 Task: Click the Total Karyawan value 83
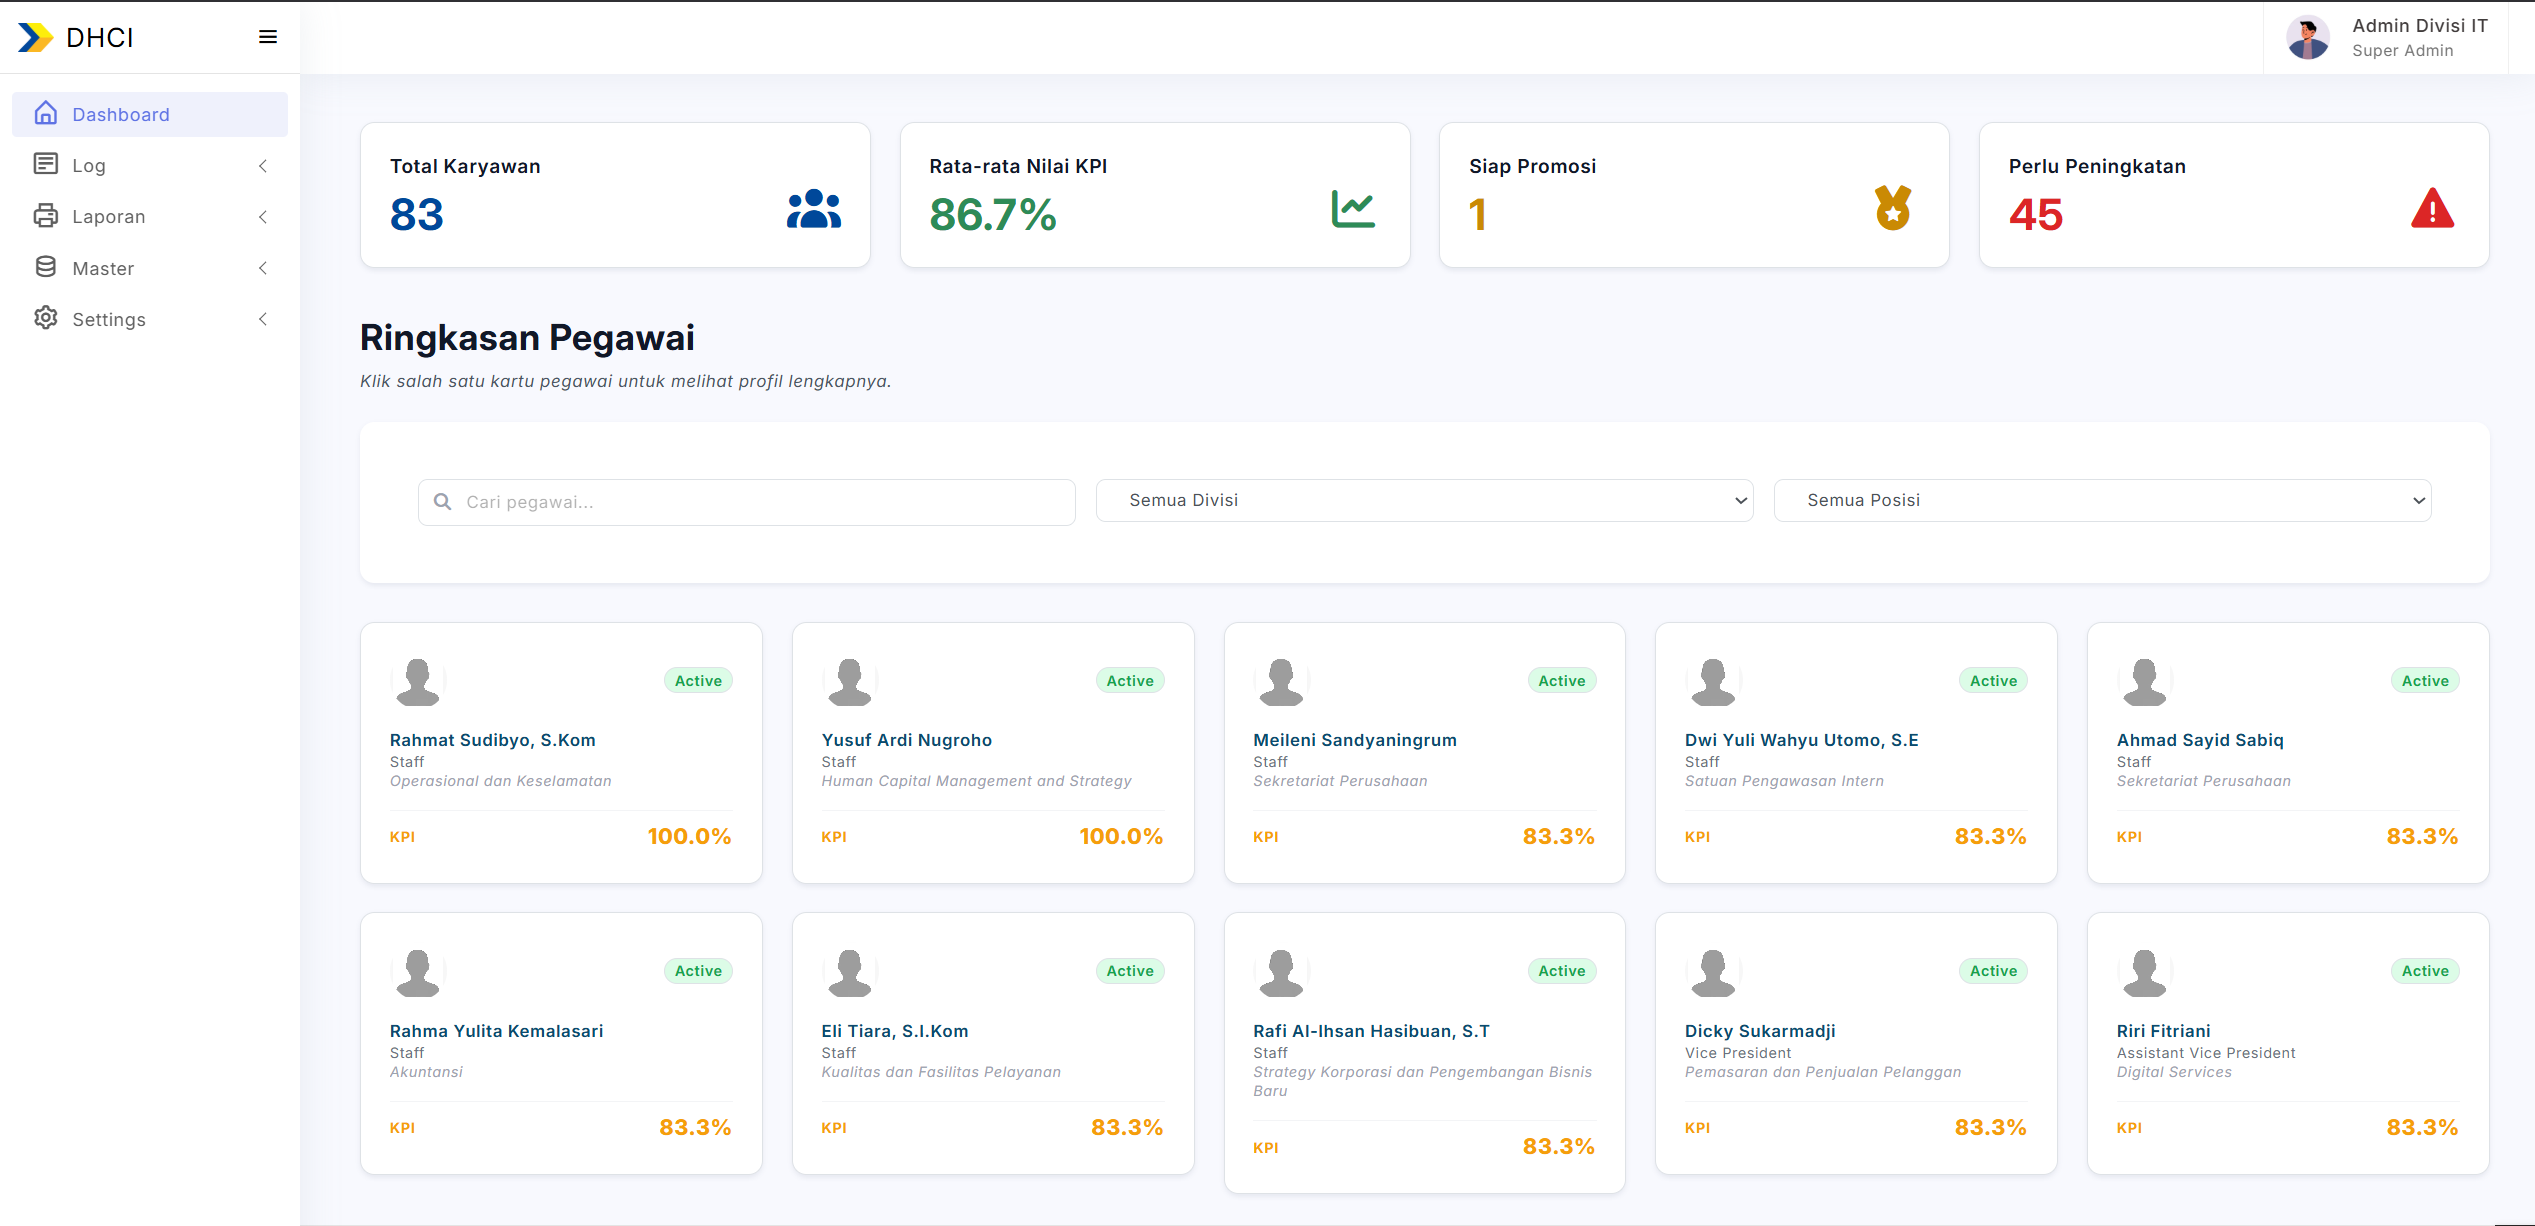(417, 214)
